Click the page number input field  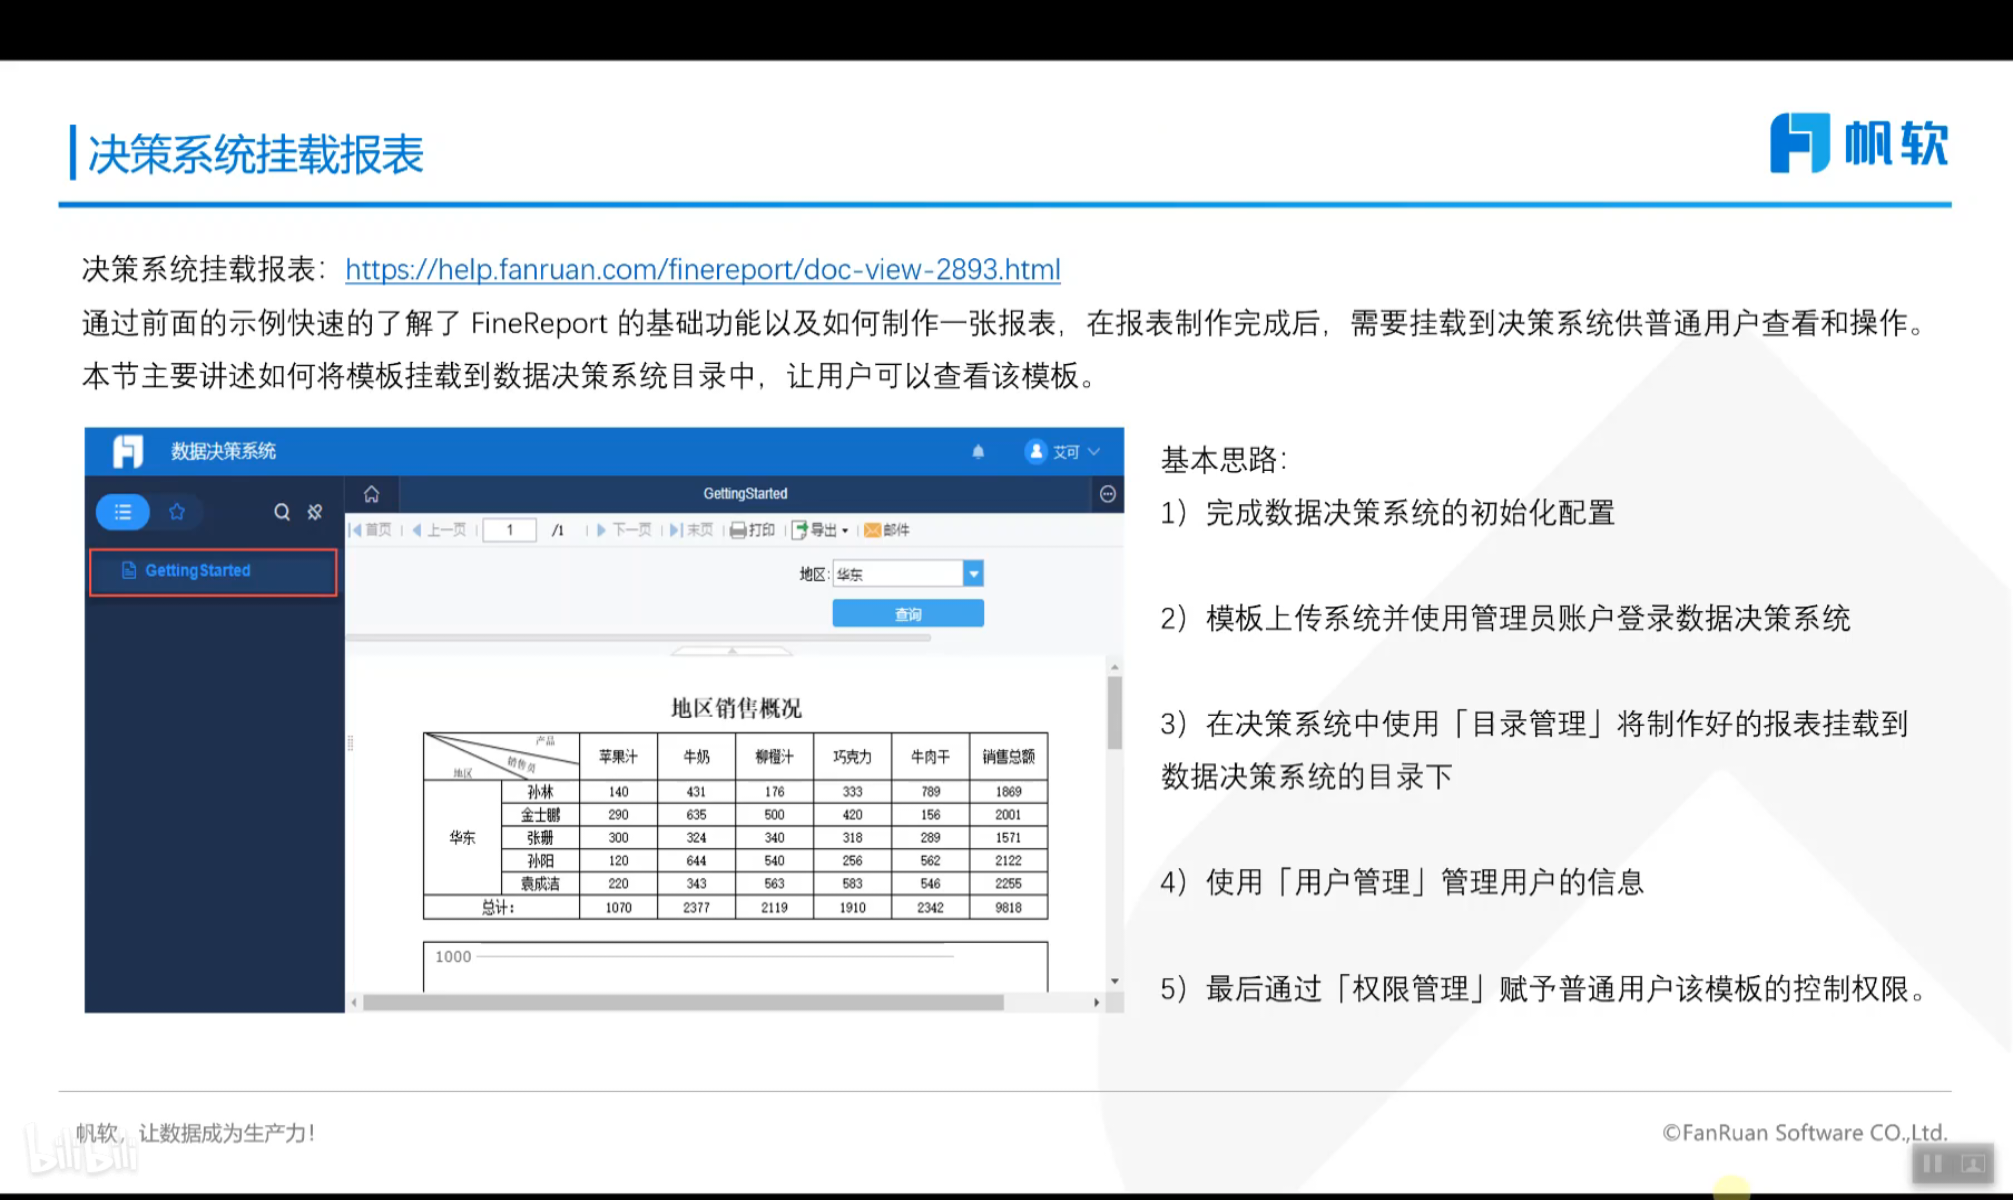pyautogui.click(x=509, y=530)
